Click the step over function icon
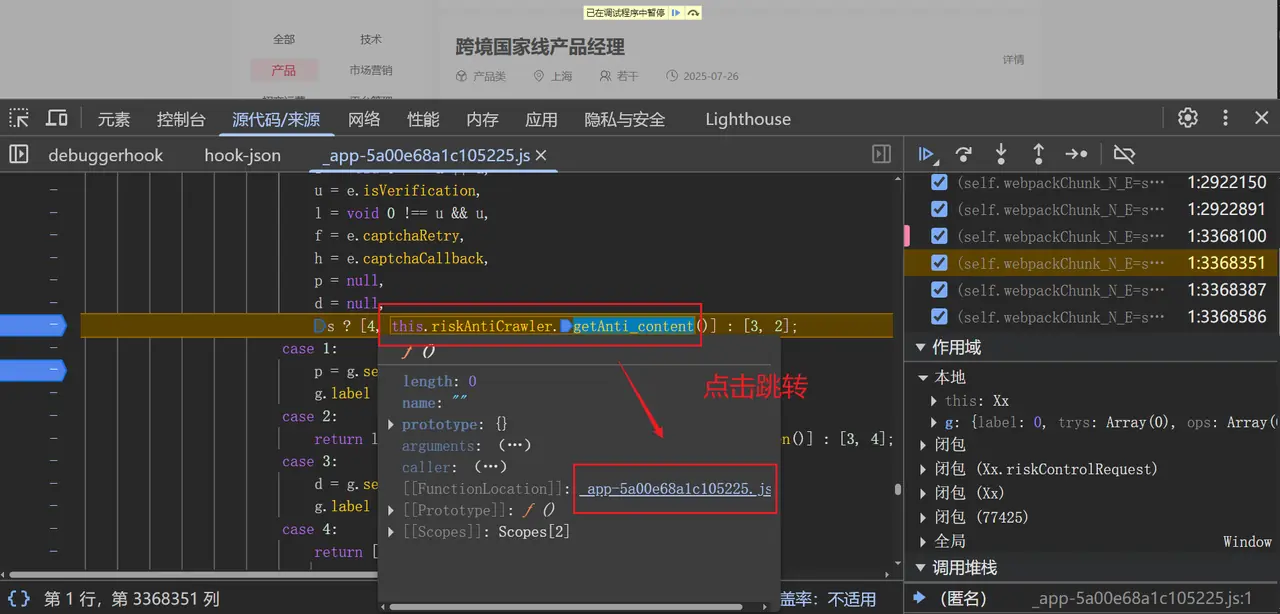Viewport: 1280px width, 614px height. (x=964, y=154)
